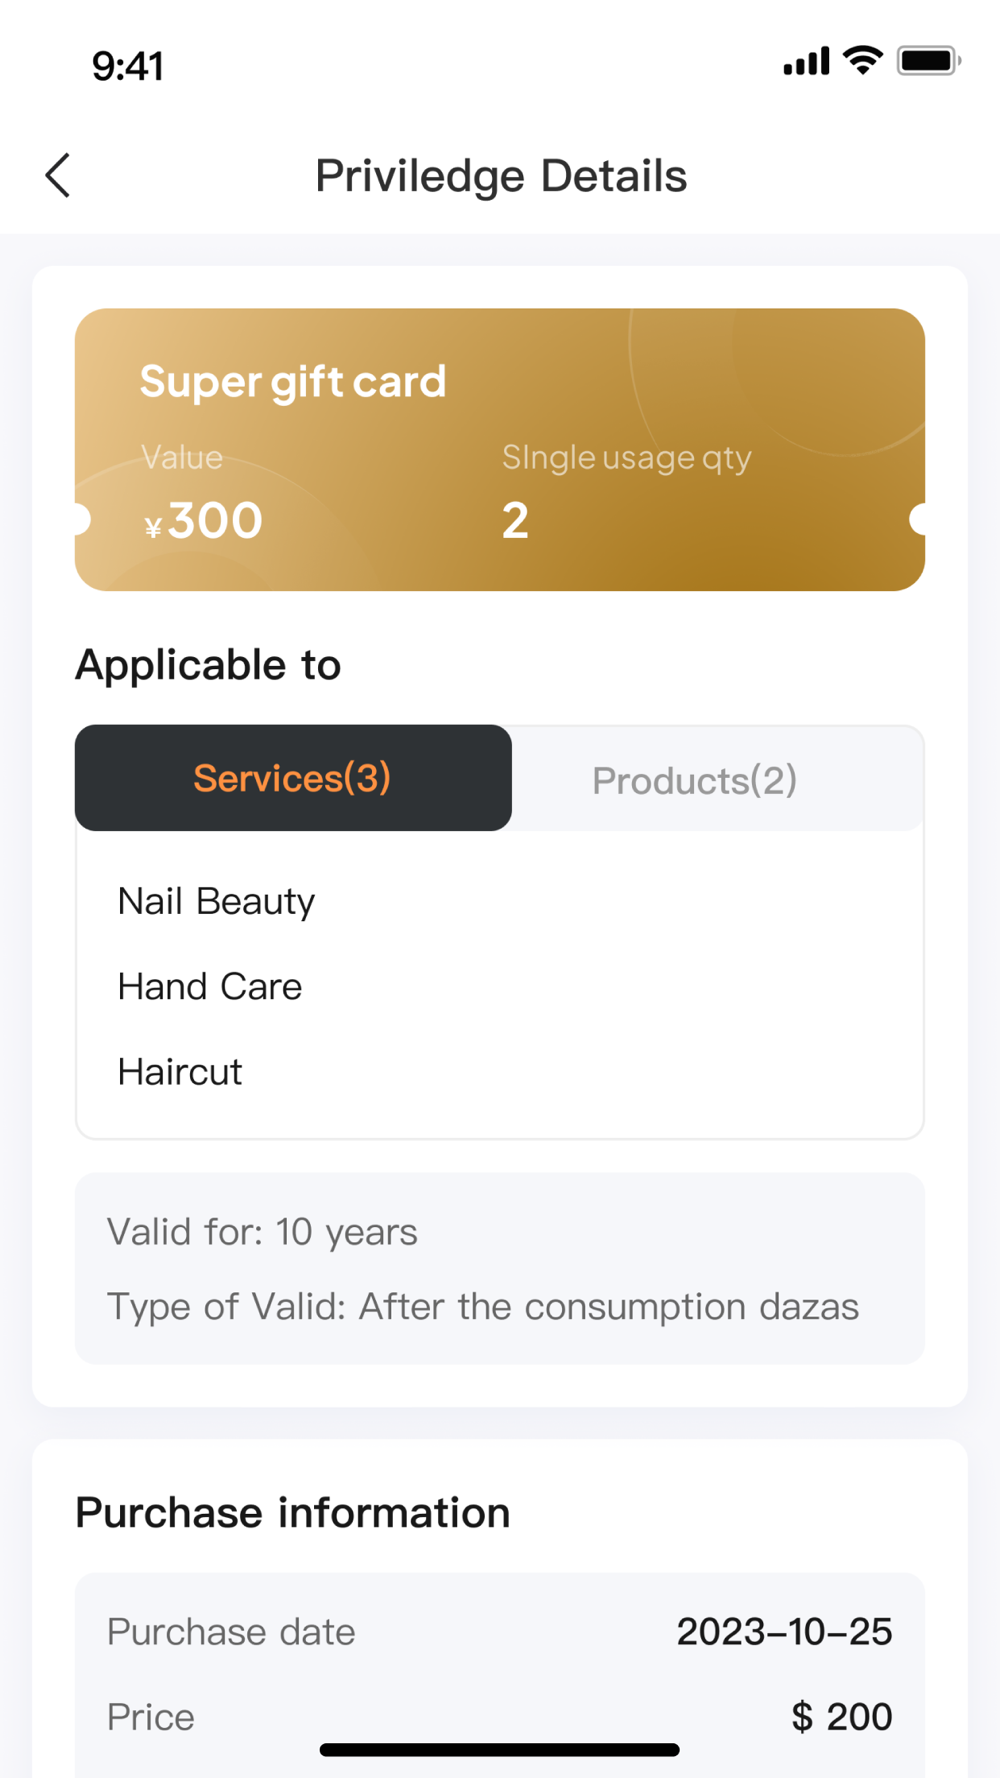Tap the Super gift card banner
Image resolution: width=1000 pixels, height=1778 pixels.
coord(500,450)
